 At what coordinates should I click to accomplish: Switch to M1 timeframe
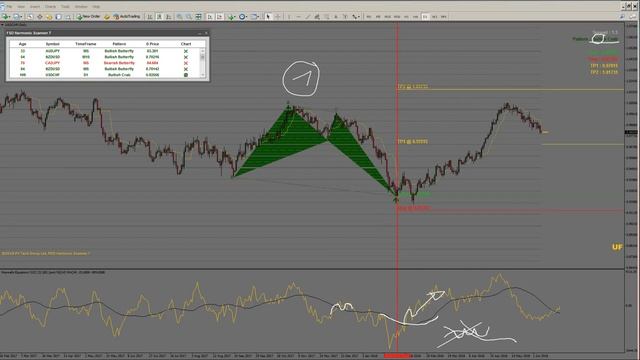[x=369, y=17]
